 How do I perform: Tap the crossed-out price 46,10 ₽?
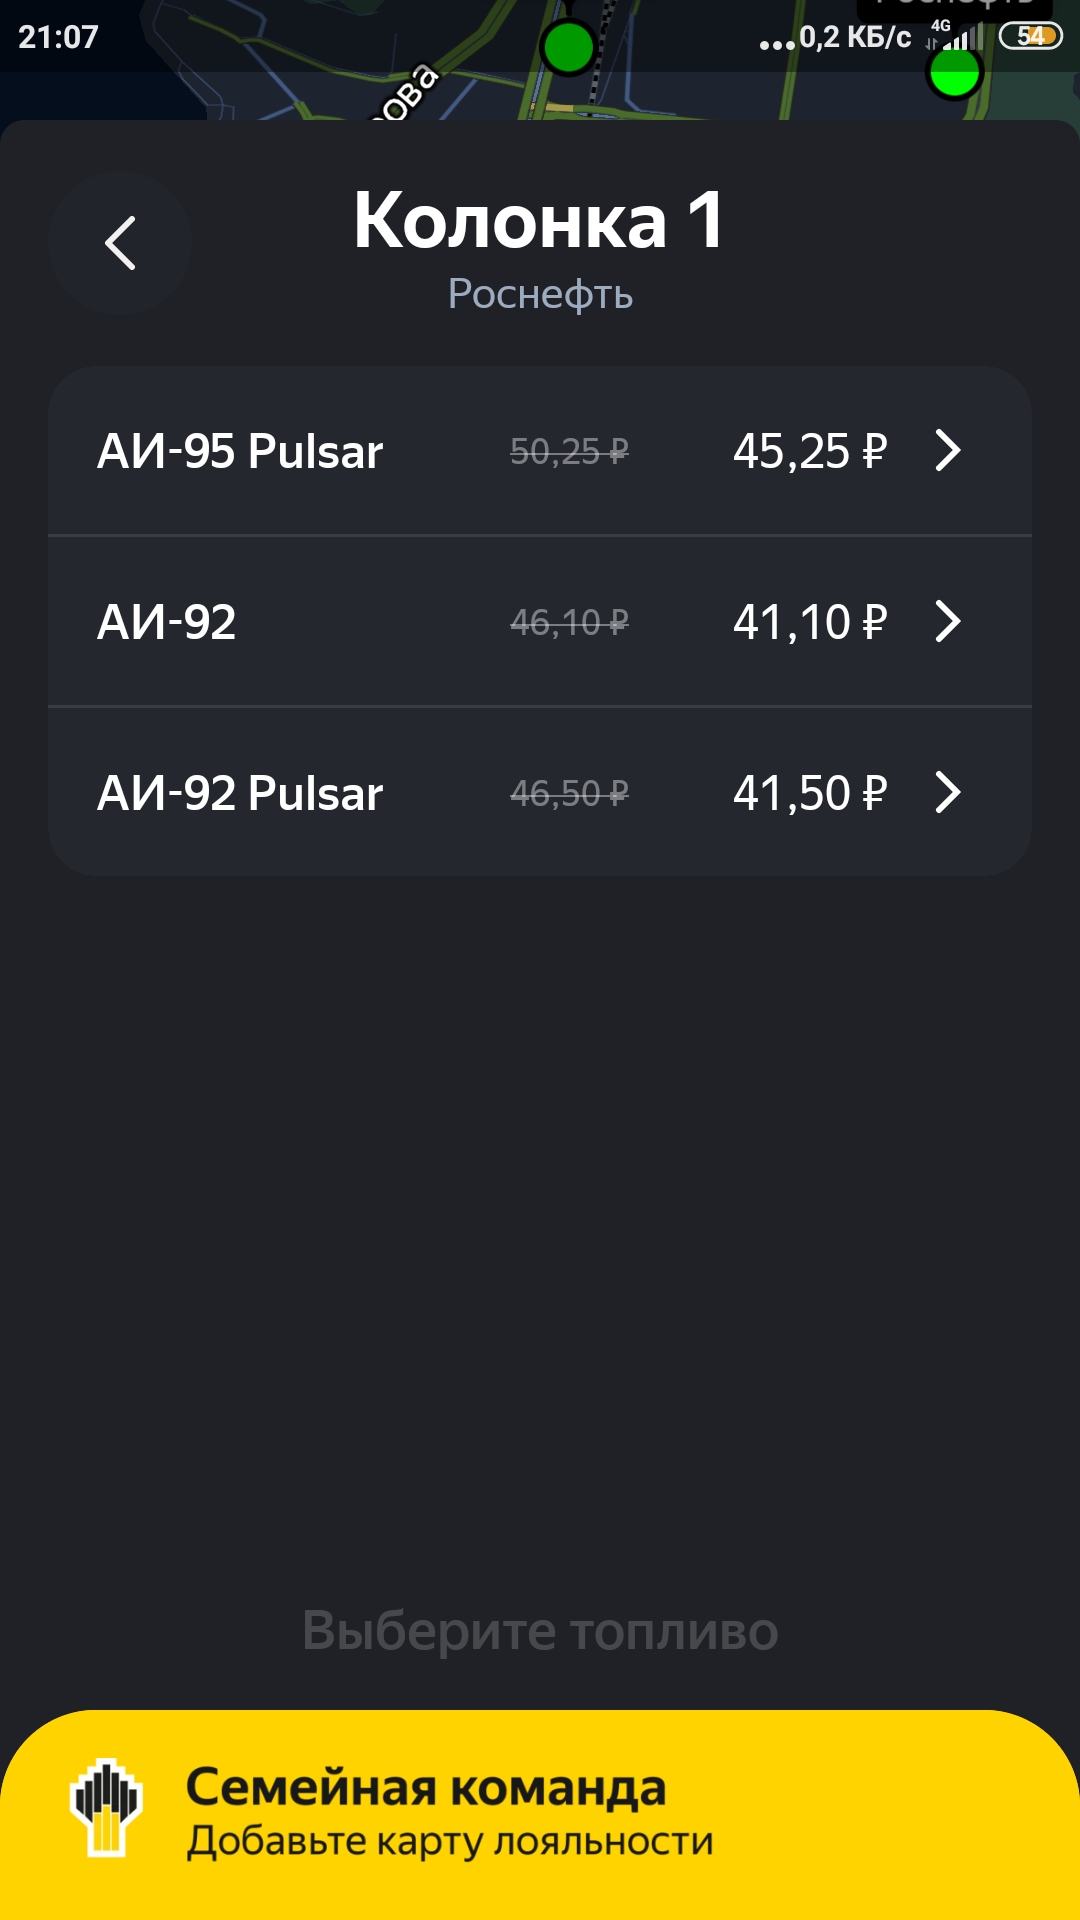coord(569,623)
